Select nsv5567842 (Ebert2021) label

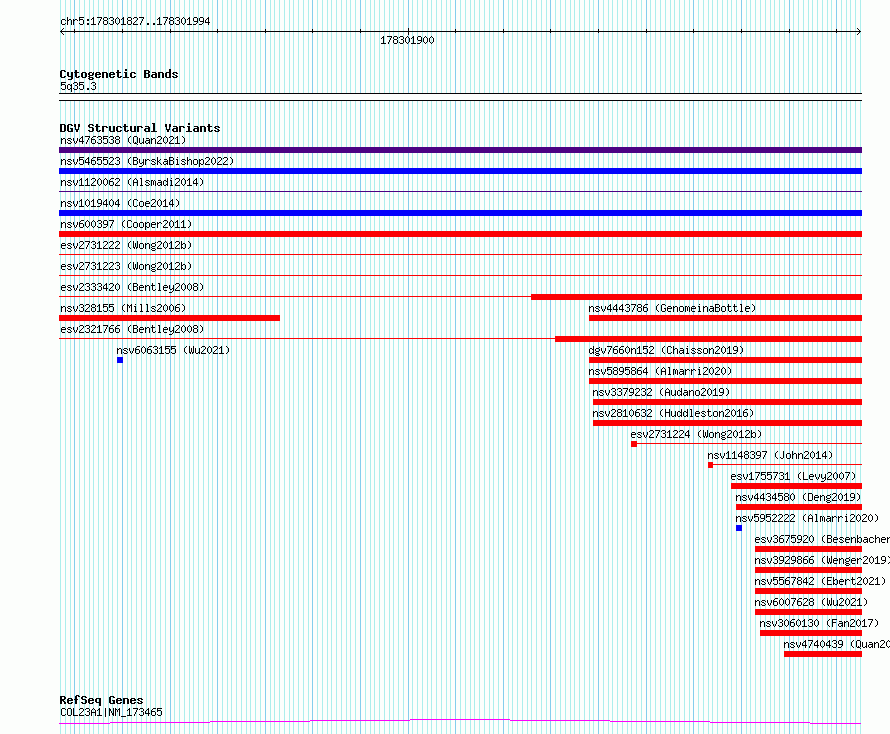[820, 581]
